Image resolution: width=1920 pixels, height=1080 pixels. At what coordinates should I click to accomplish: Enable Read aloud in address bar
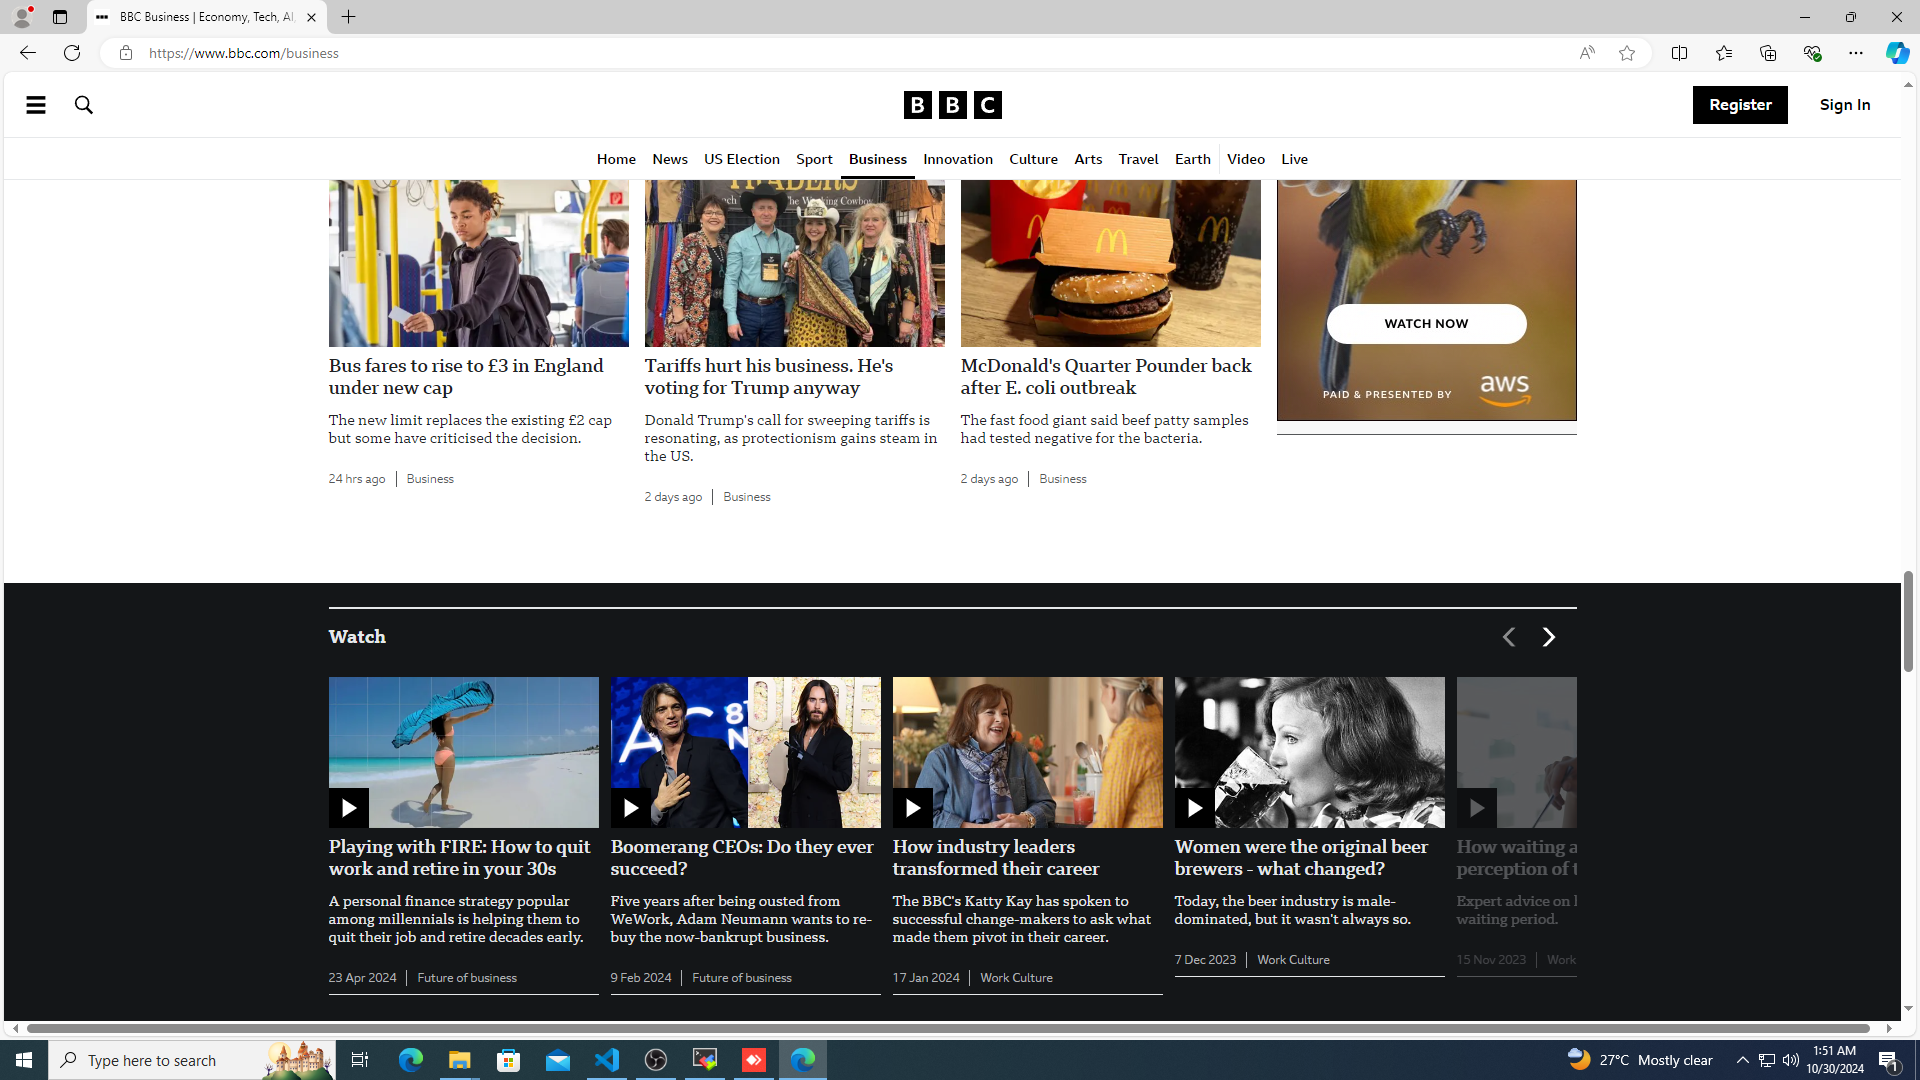click(1587, 53)
